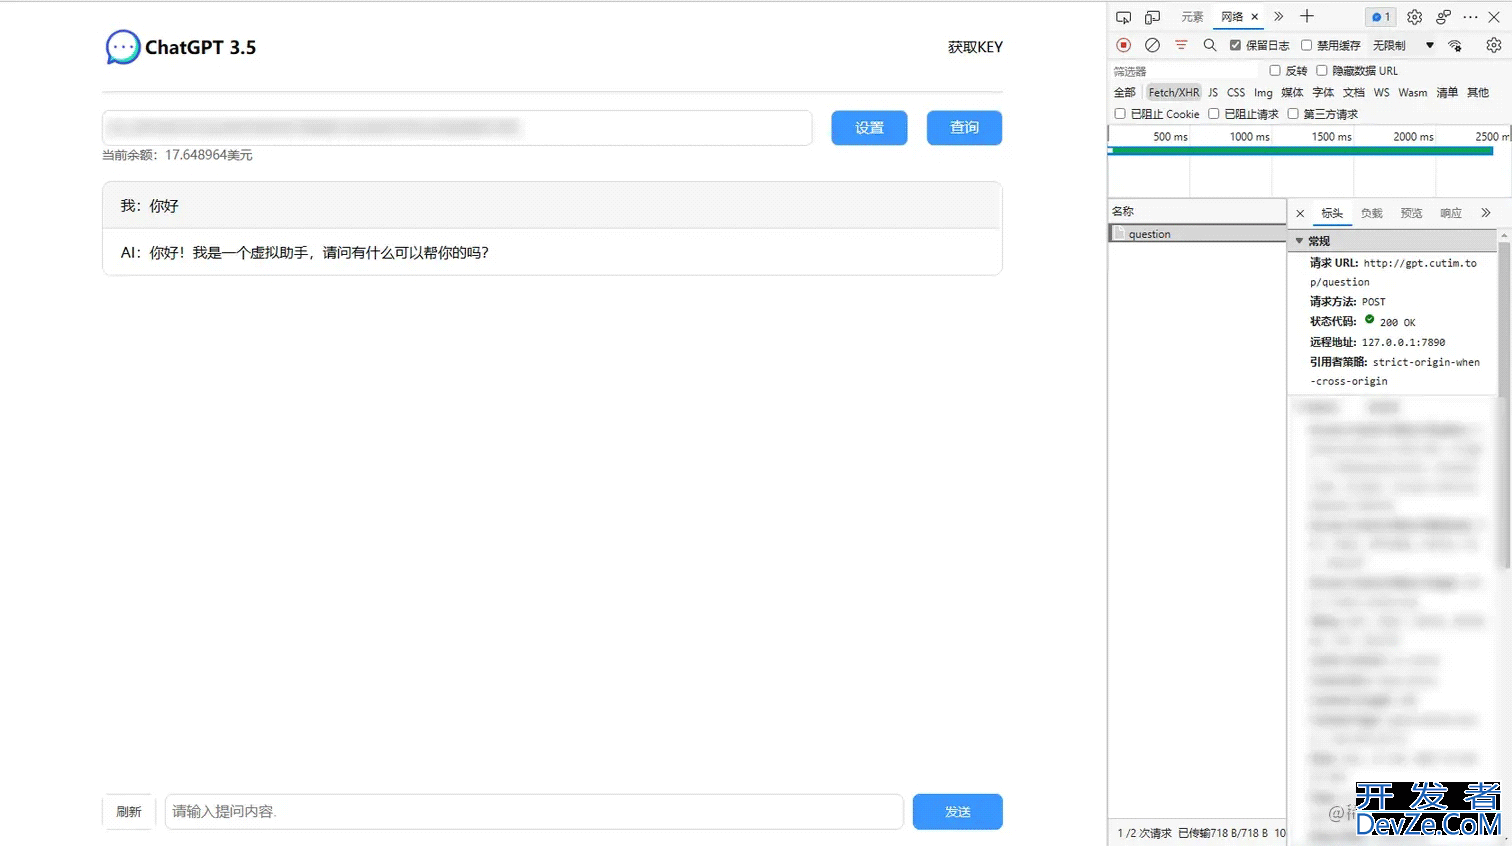Uncheck the 保留日志 checkbox
This screenshot has height=846, width=1512.
[1235, 45]
